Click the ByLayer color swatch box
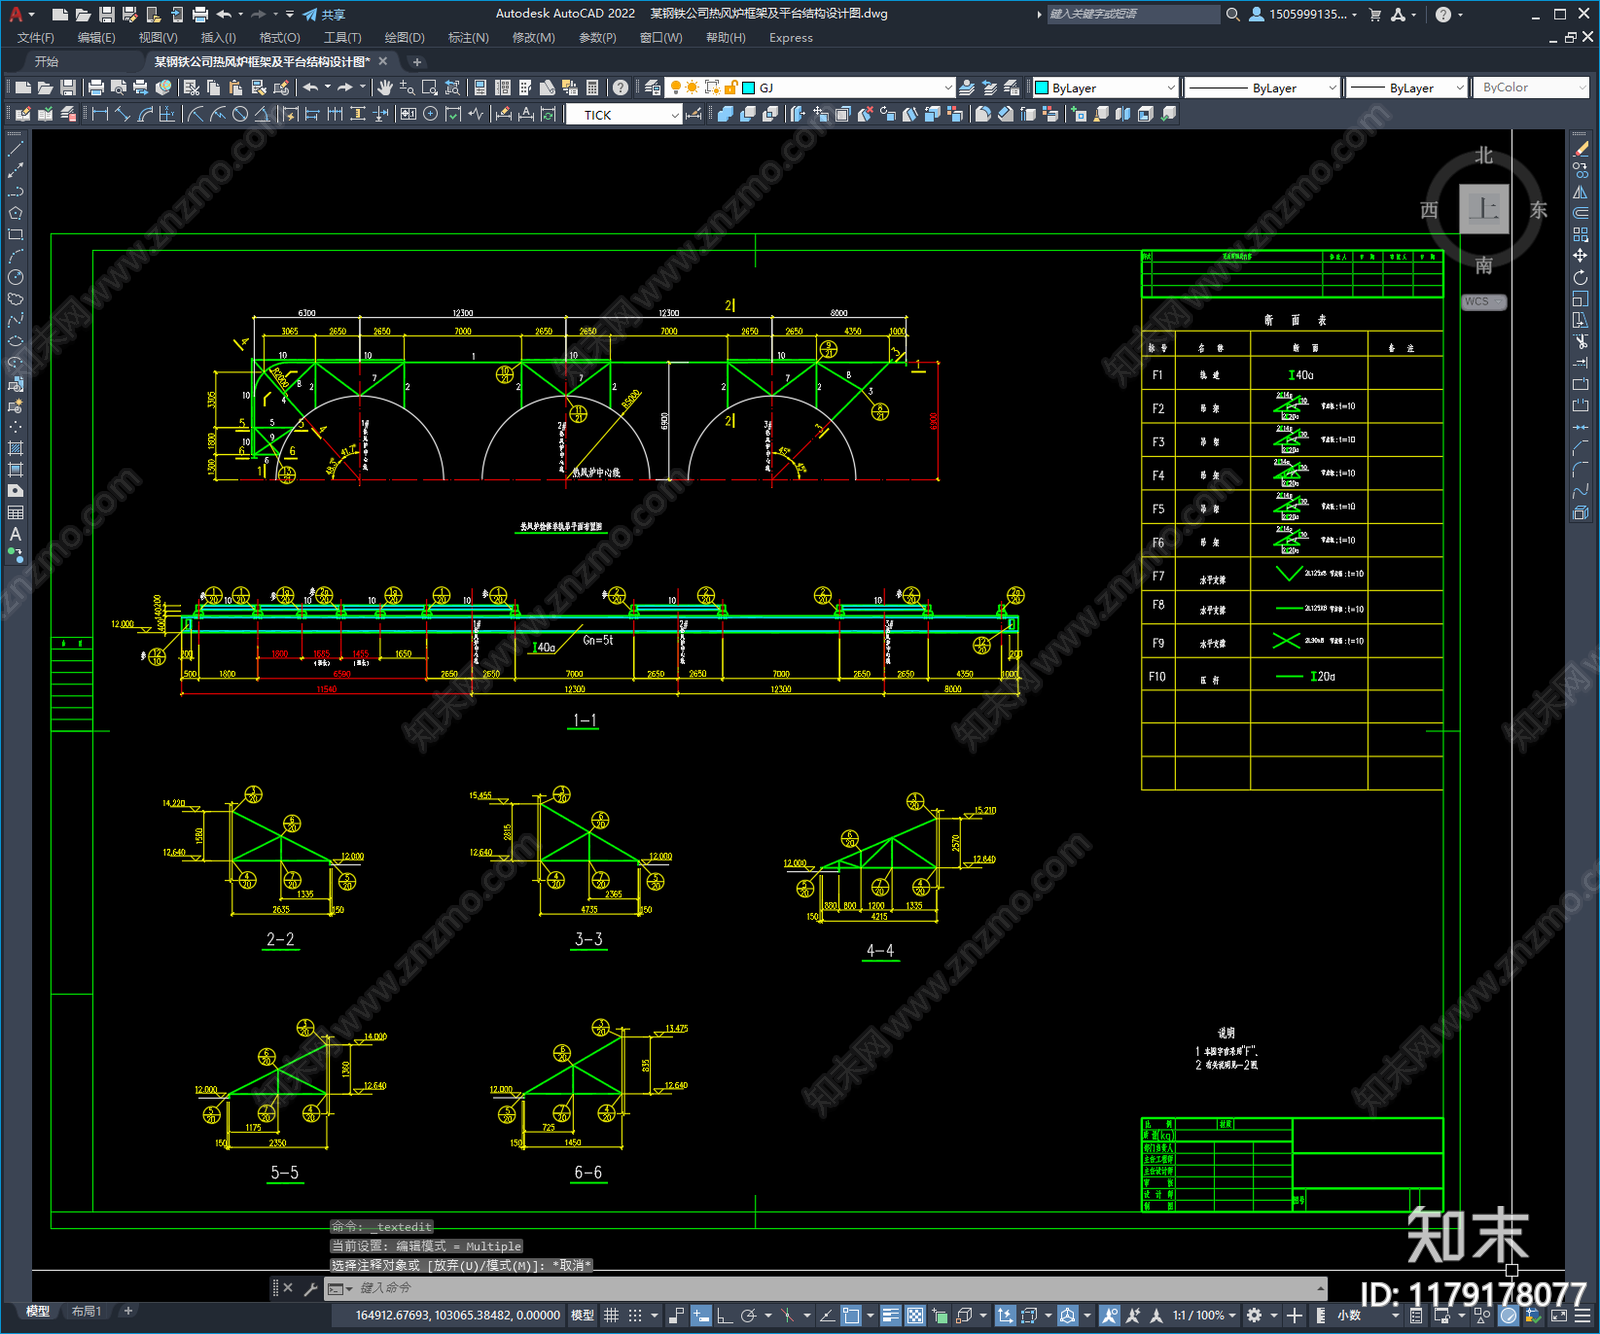The width and height of the screenshot is (1600, 1334). tap(1042, 88)
